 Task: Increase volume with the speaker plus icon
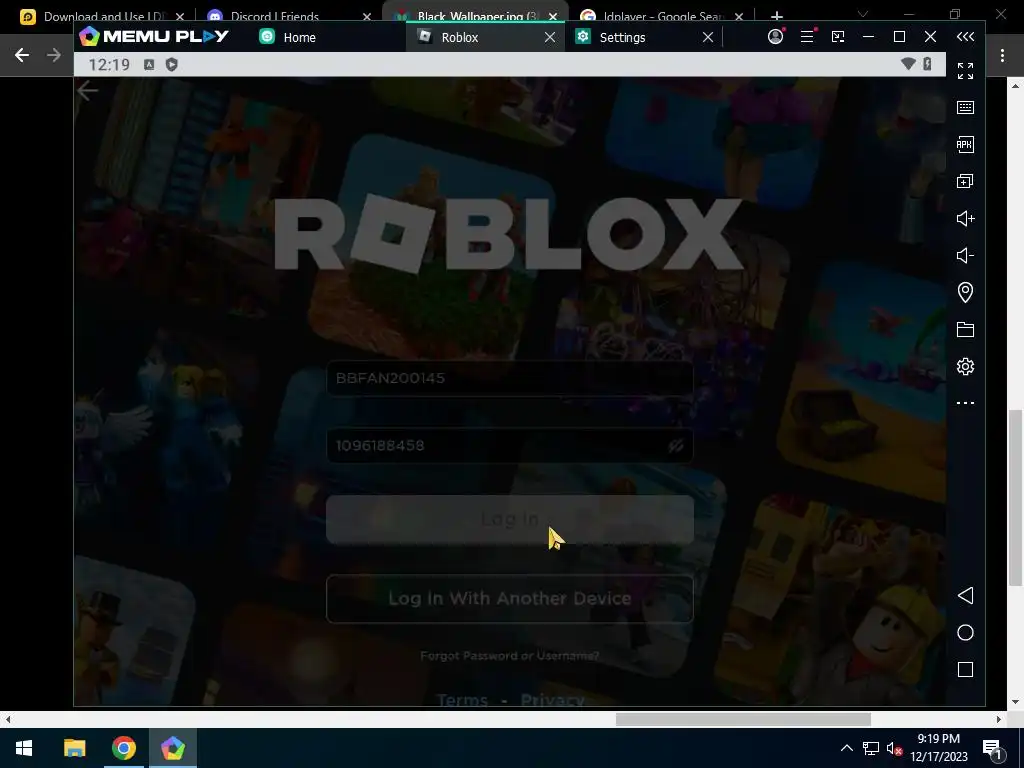coord(965,218)
